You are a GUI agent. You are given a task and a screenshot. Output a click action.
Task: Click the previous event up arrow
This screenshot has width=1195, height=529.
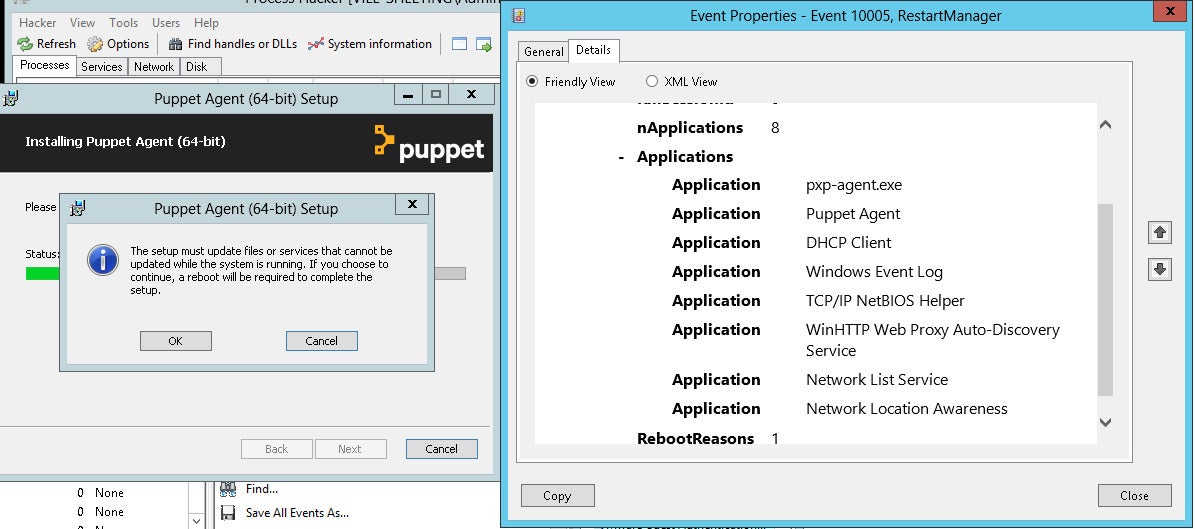1160,233
